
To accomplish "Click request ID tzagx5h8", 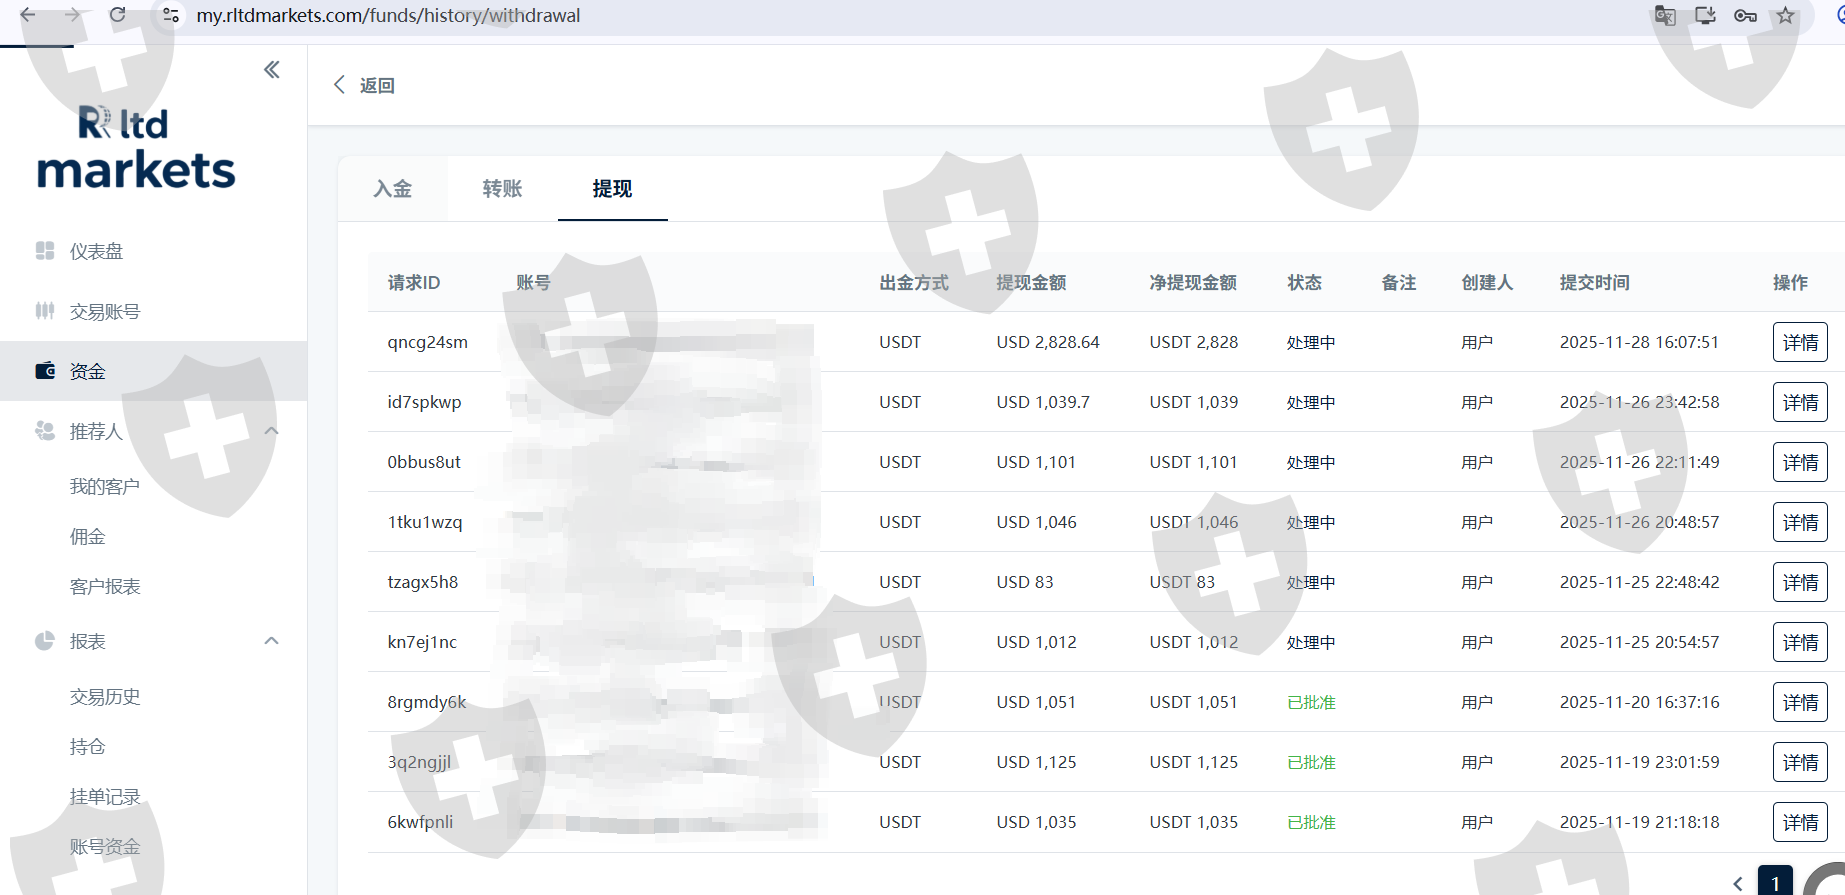I will point(422,582).
